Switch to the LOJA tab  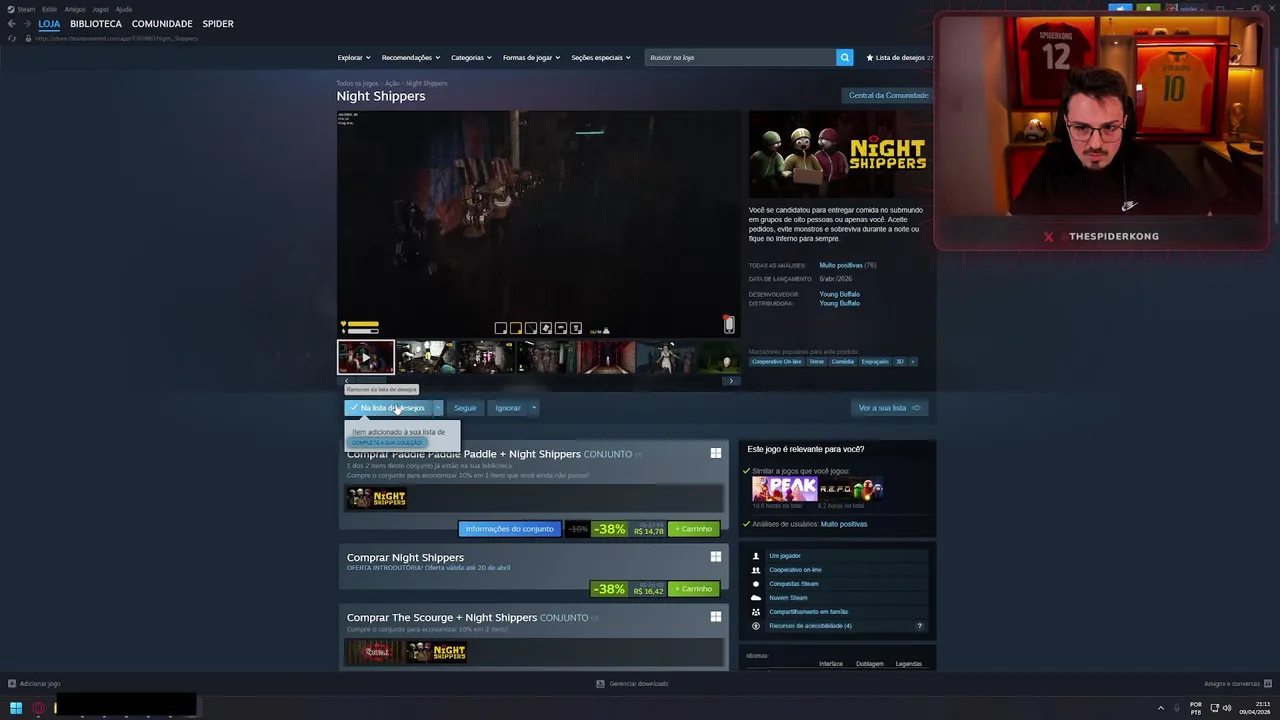point(49,24)
